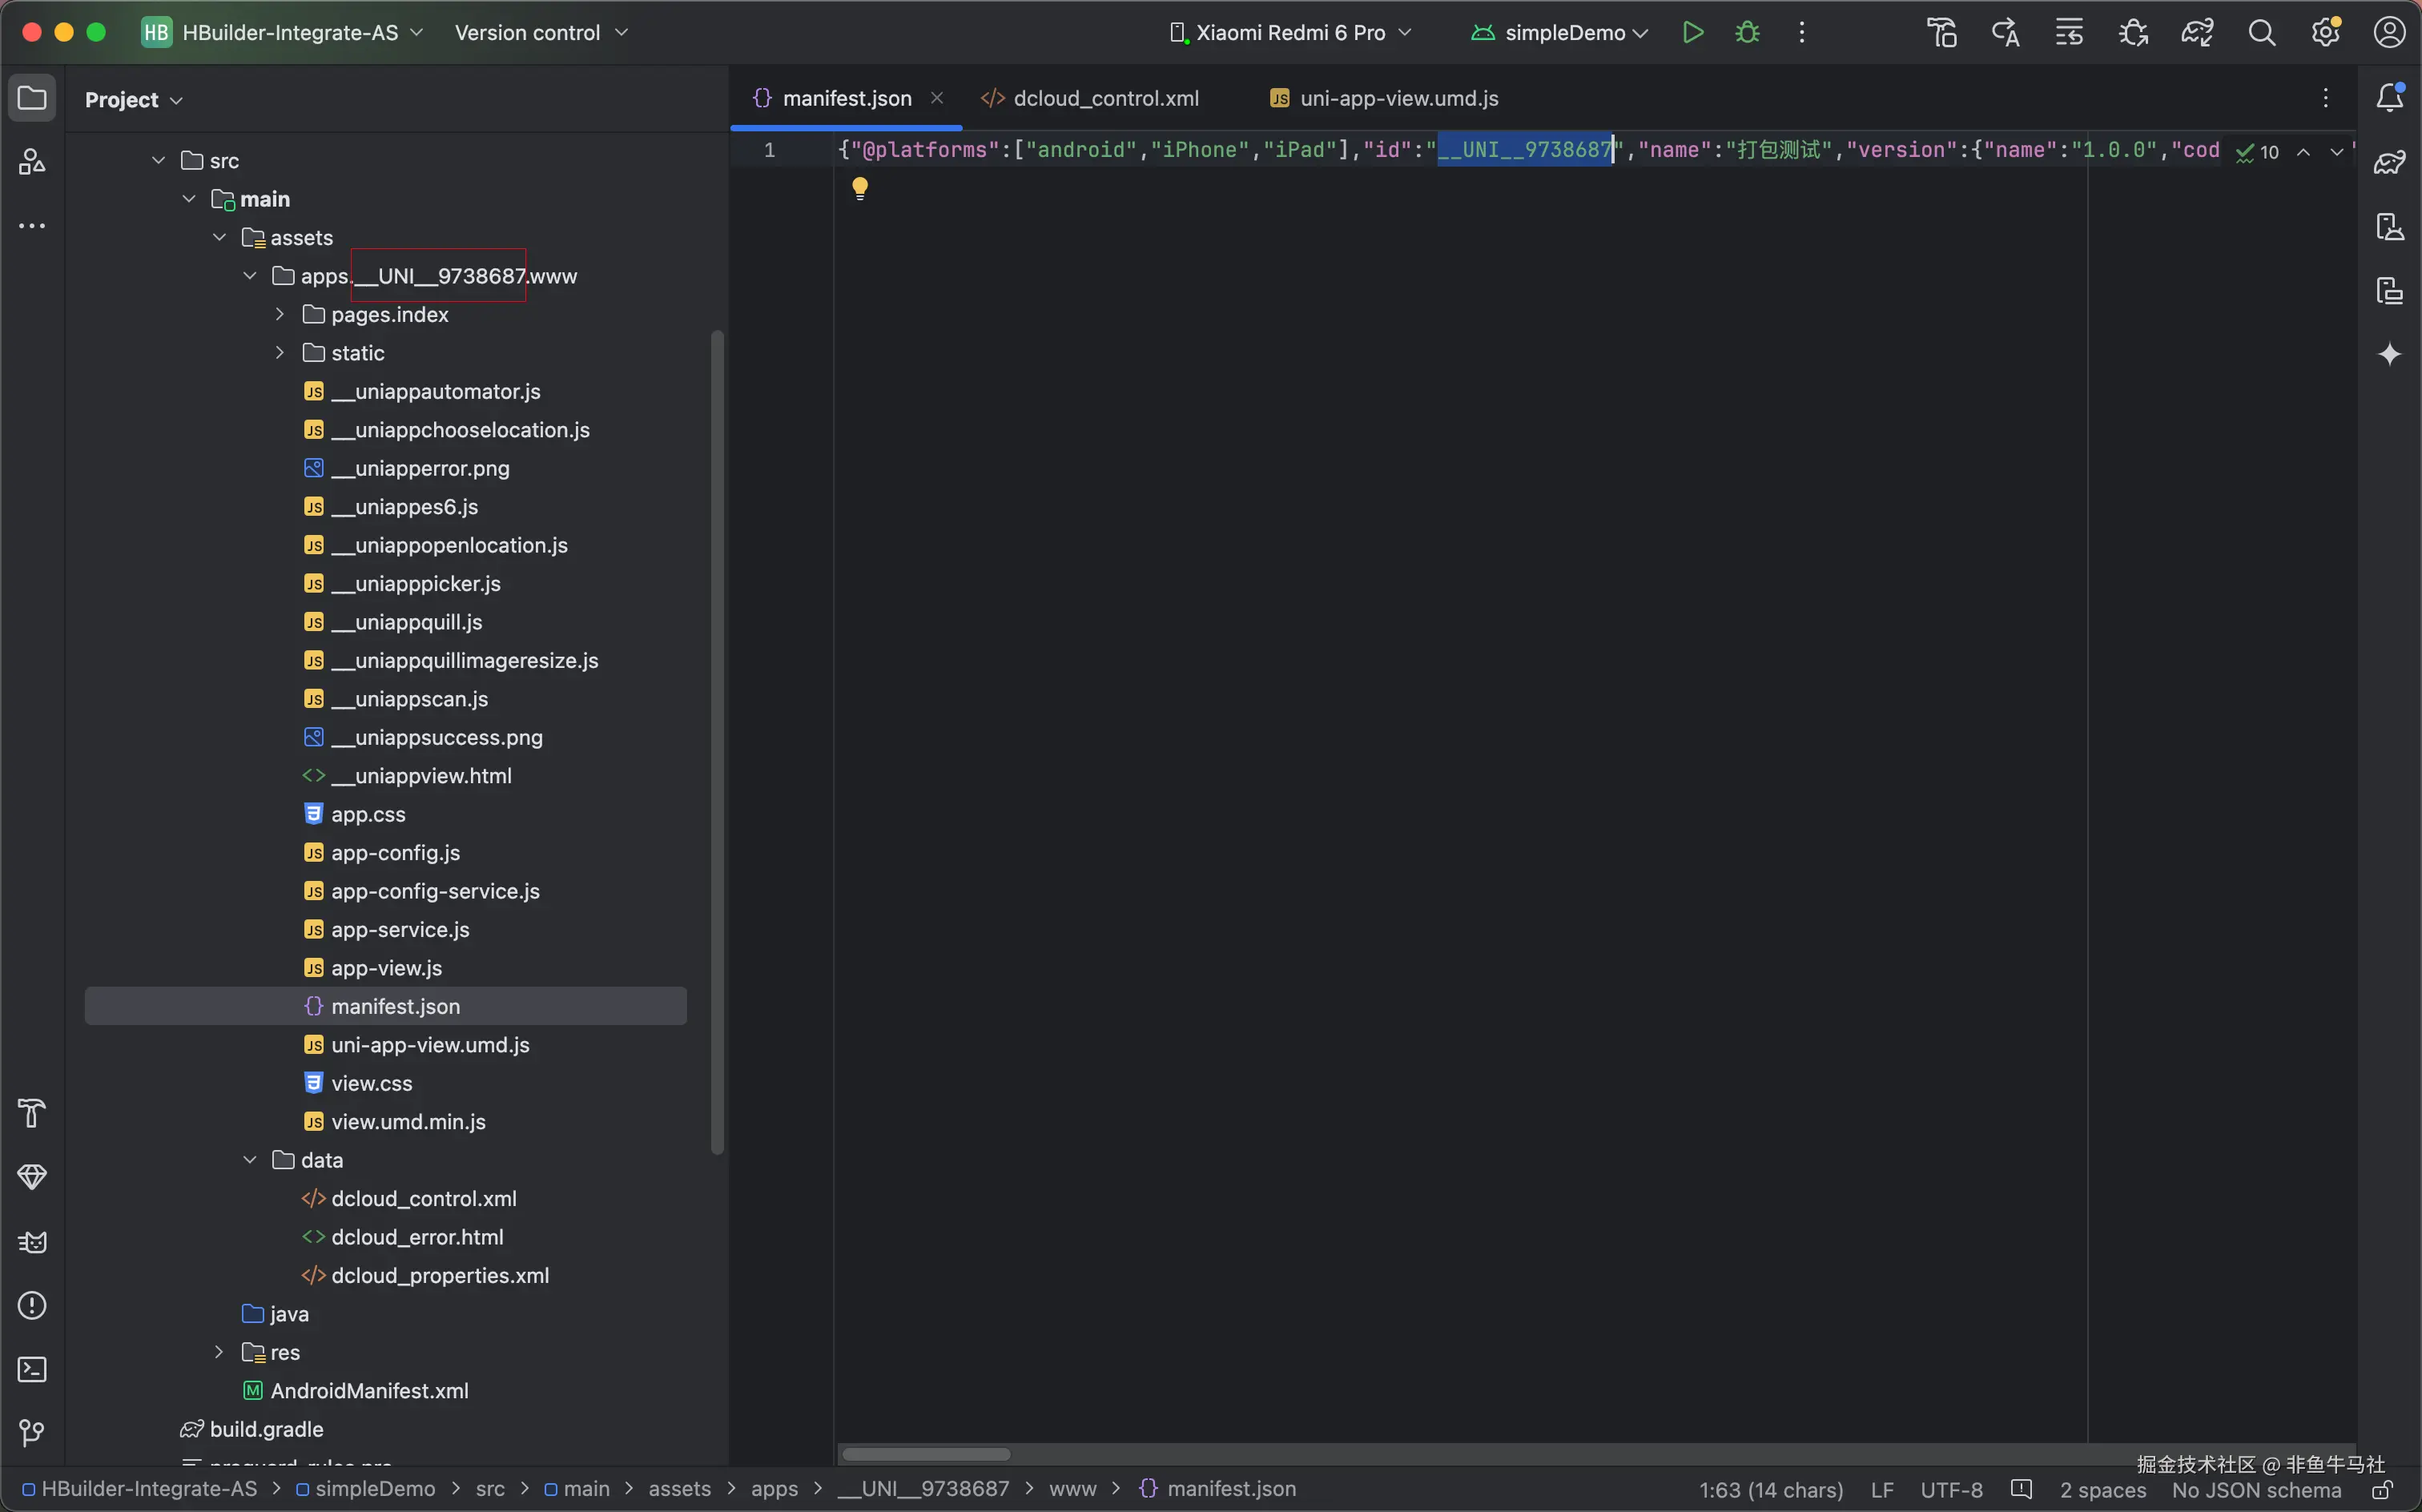This screenshot has width=2422, height=1512.
Task: Expand the pages.index folder
Action: (x=280, y=315)
